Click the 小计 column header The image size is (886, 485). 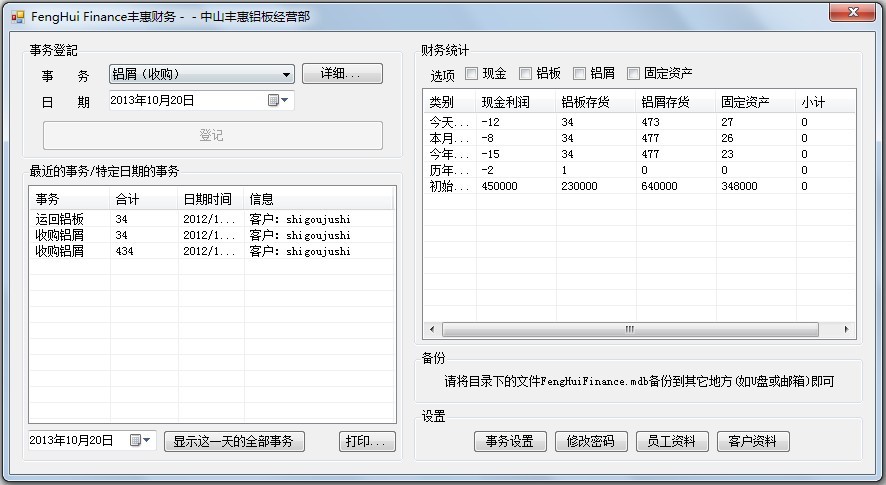pyautogui.click(x=826, y=102)
